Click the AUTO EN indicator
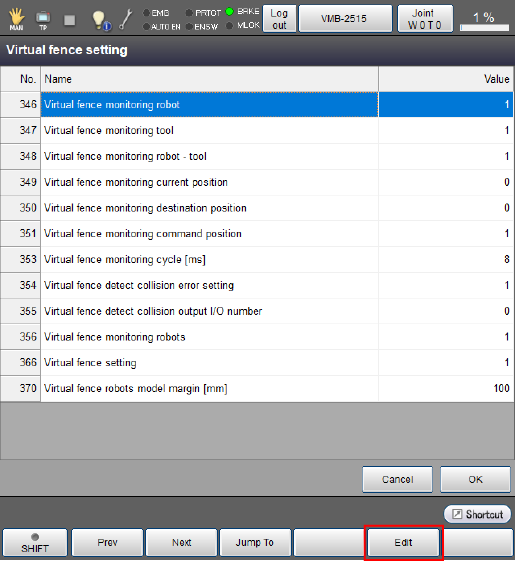This screenshot has width=515, height=561. click(162, 27)
